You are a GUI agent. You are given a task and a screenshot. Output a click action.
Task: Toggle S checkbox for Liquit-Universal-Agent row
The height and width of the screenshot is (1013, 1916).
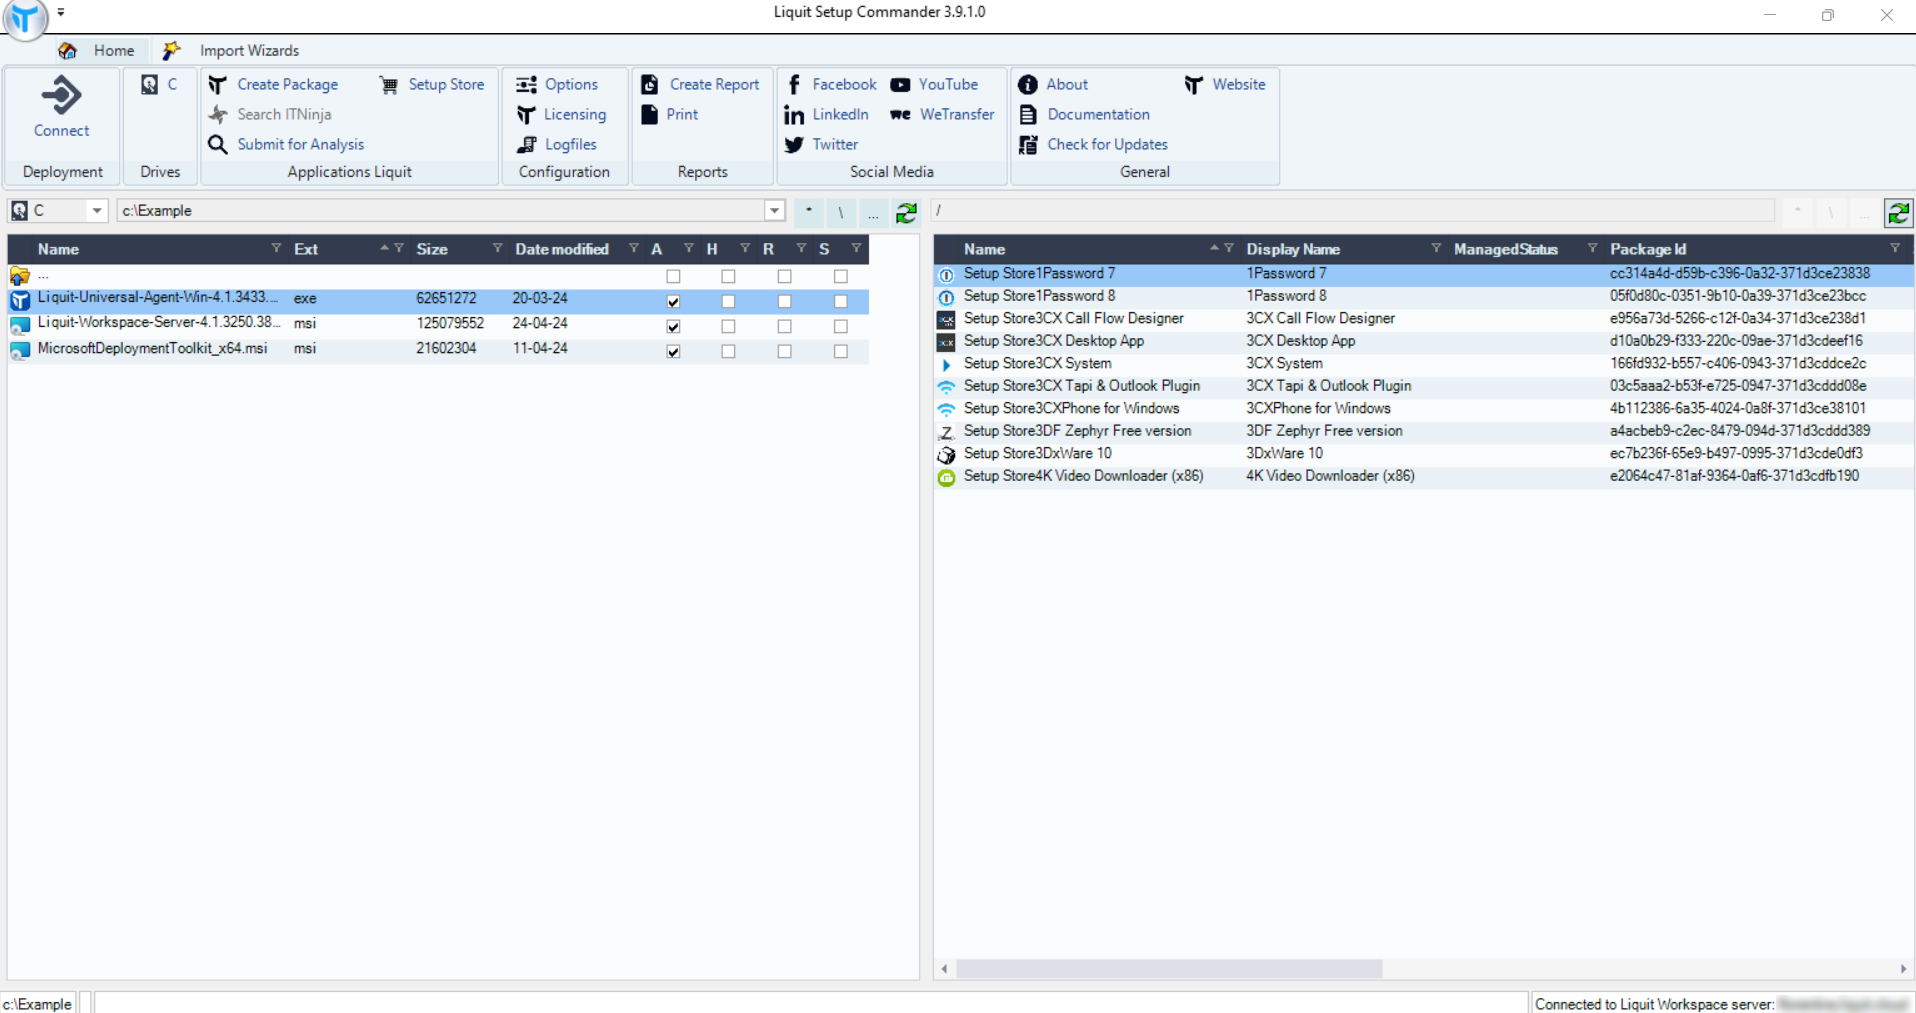(840, 301)
